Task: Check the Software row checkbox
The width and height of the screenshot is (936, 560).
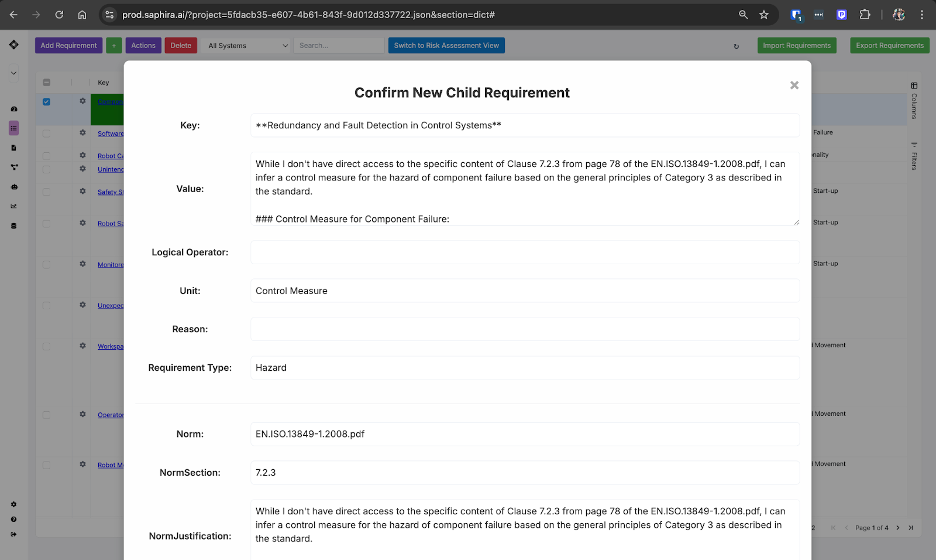Action: click(47, 133)
